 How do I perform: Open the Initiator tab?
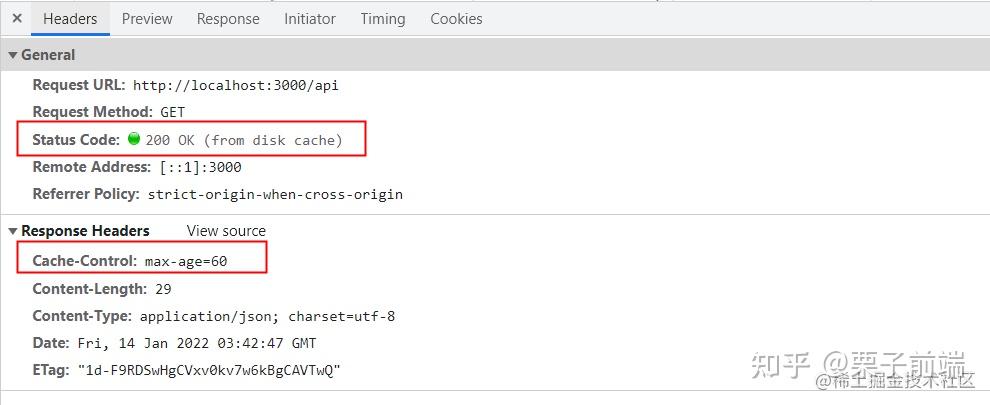coord(310,19)
